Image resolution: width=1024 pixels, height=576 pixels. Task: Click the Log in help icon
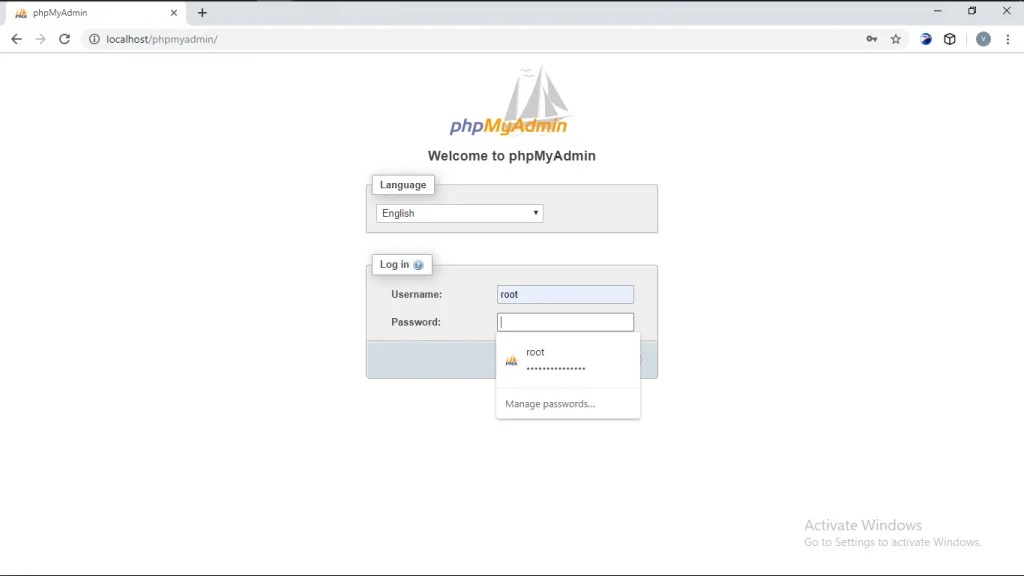click(419, 264)
